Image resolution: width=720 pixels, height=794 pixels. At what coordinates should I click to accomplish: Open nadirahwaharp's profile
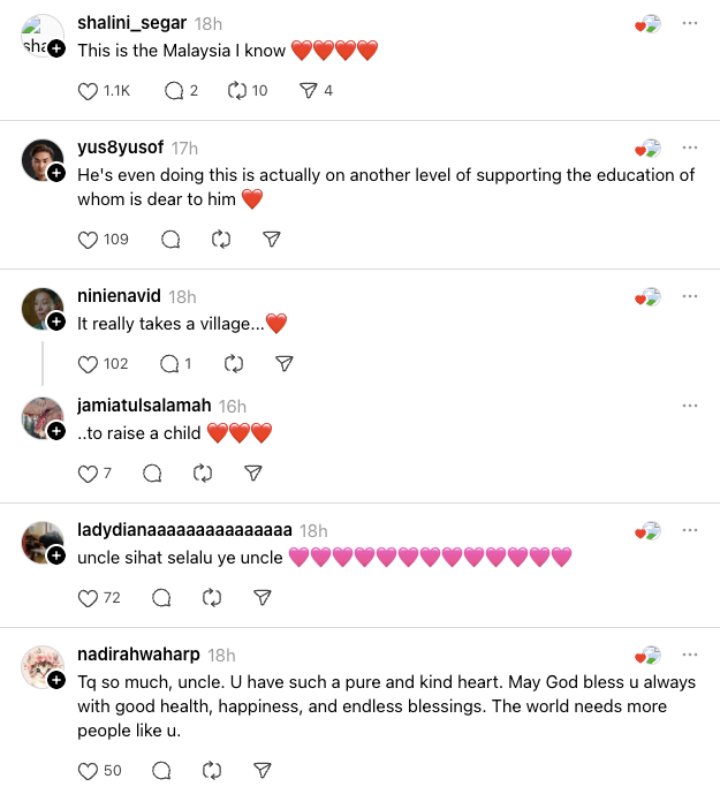pyautogui.click(x=138, y=655)
